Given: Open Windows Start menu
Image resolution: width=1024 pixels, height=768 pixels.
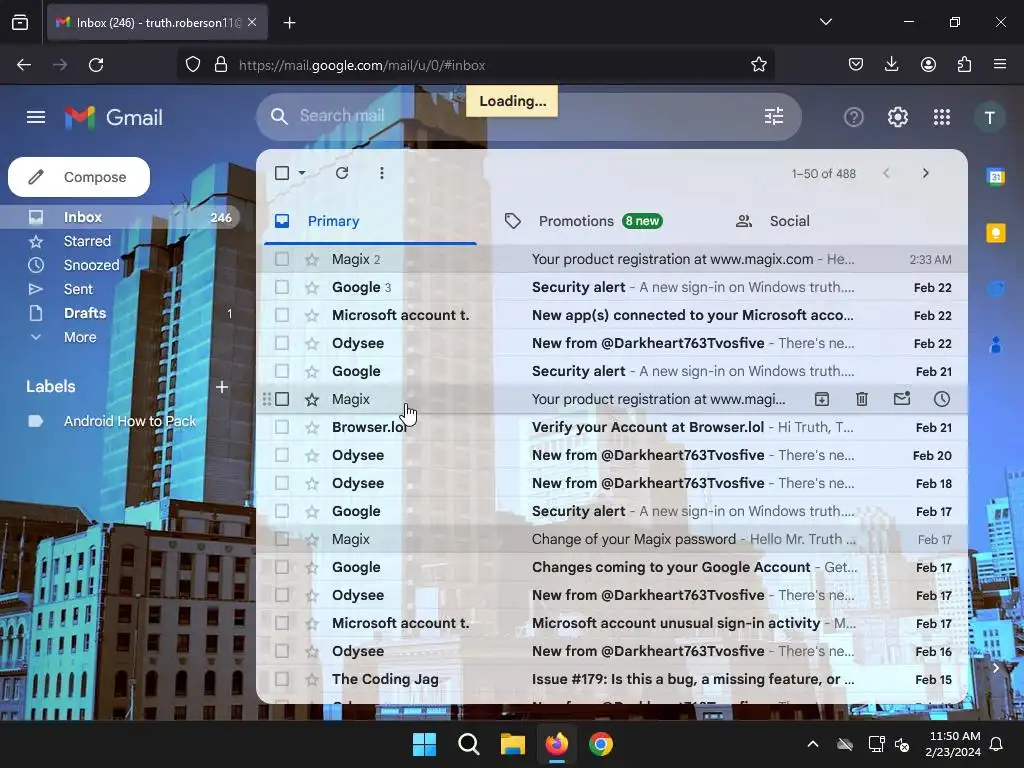Looking at the screenshot, I should click(424, 744).
